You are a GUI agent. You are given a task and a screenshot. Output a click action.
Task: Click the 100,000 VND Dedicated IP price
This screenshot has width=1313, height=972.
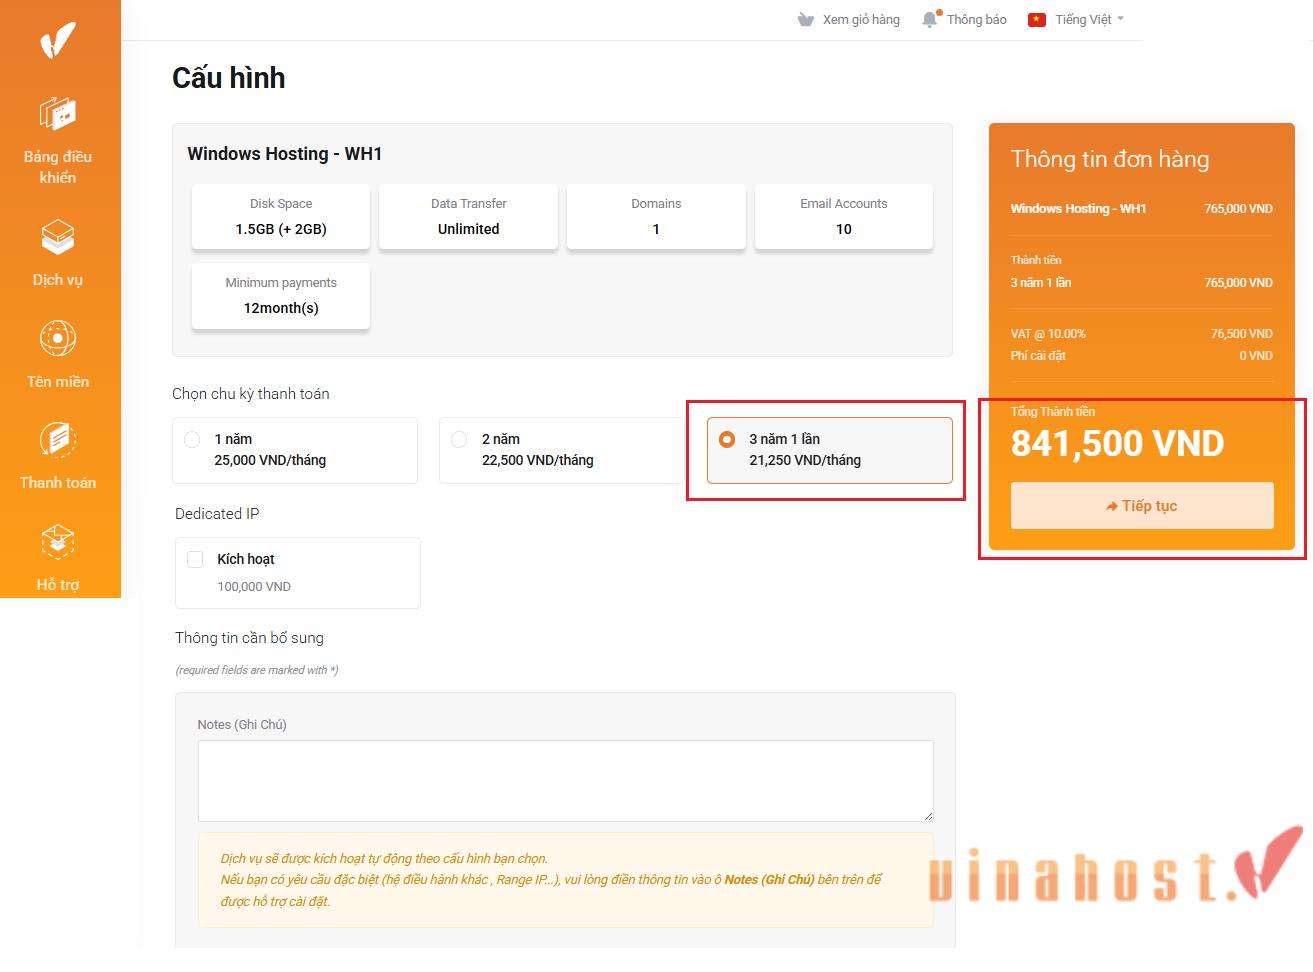(254, 587)
